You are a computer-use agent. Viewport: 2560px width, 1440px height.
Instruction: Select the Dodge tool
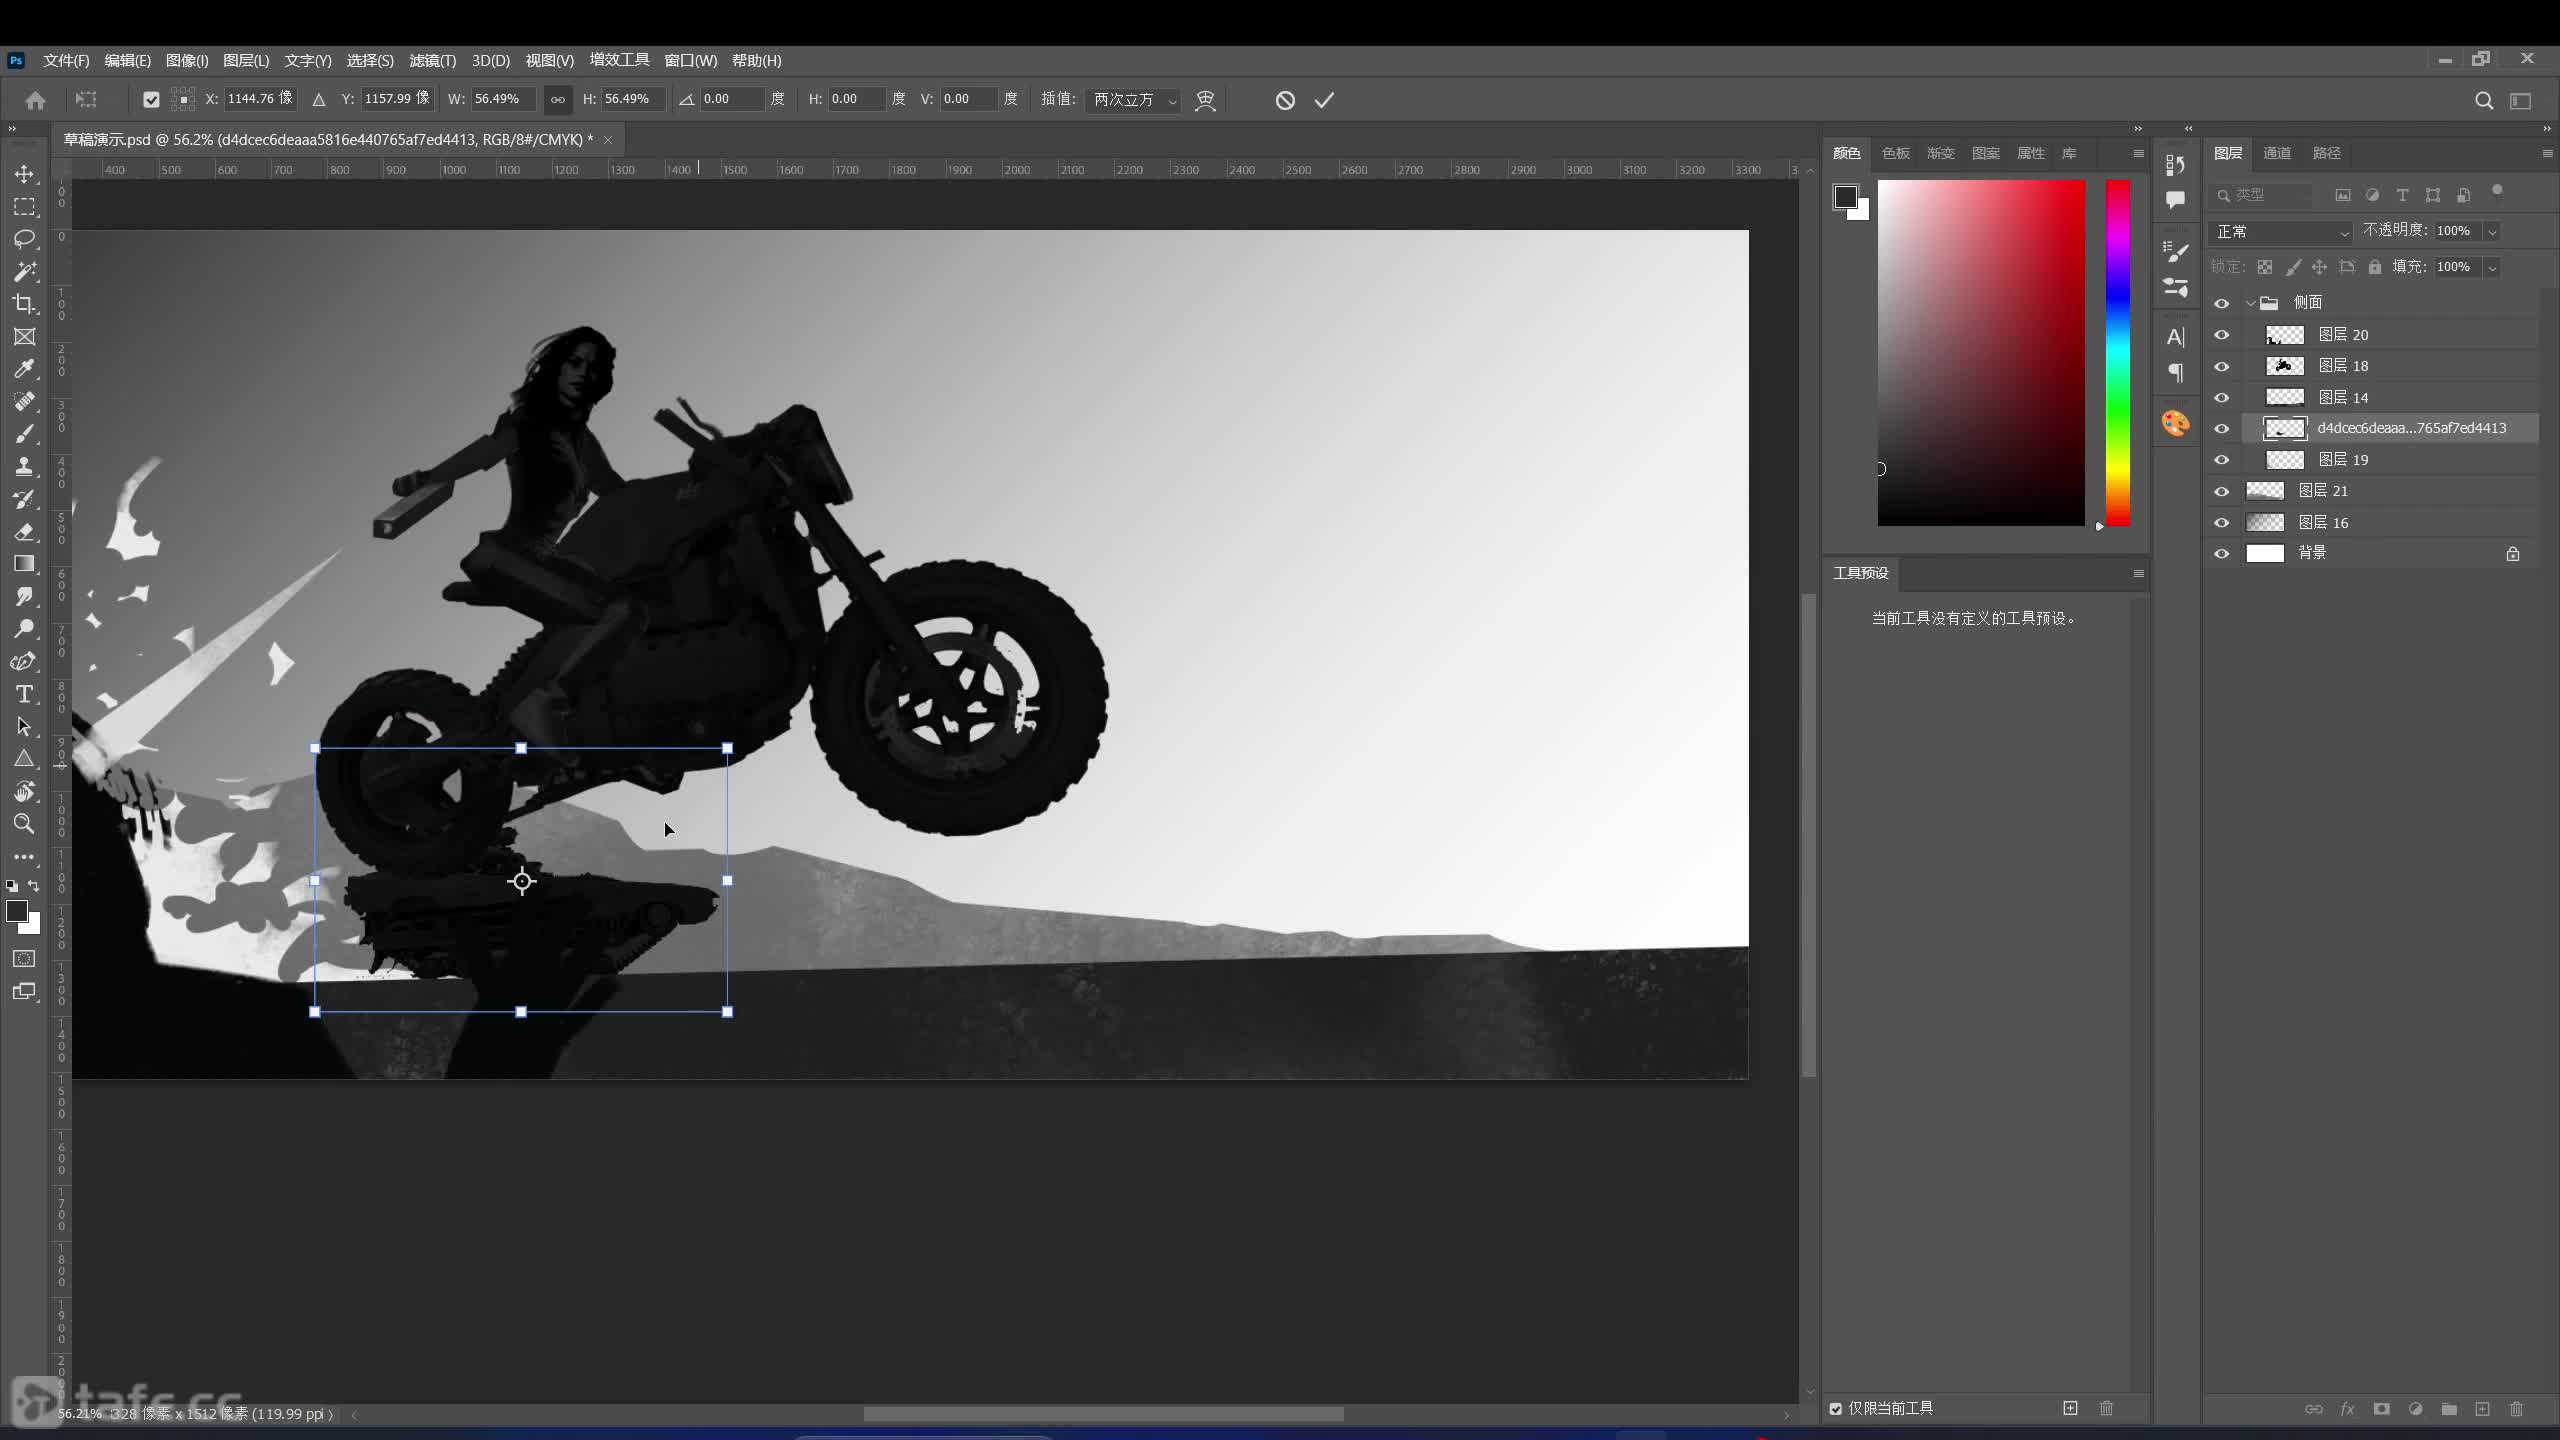click(24, 629)
